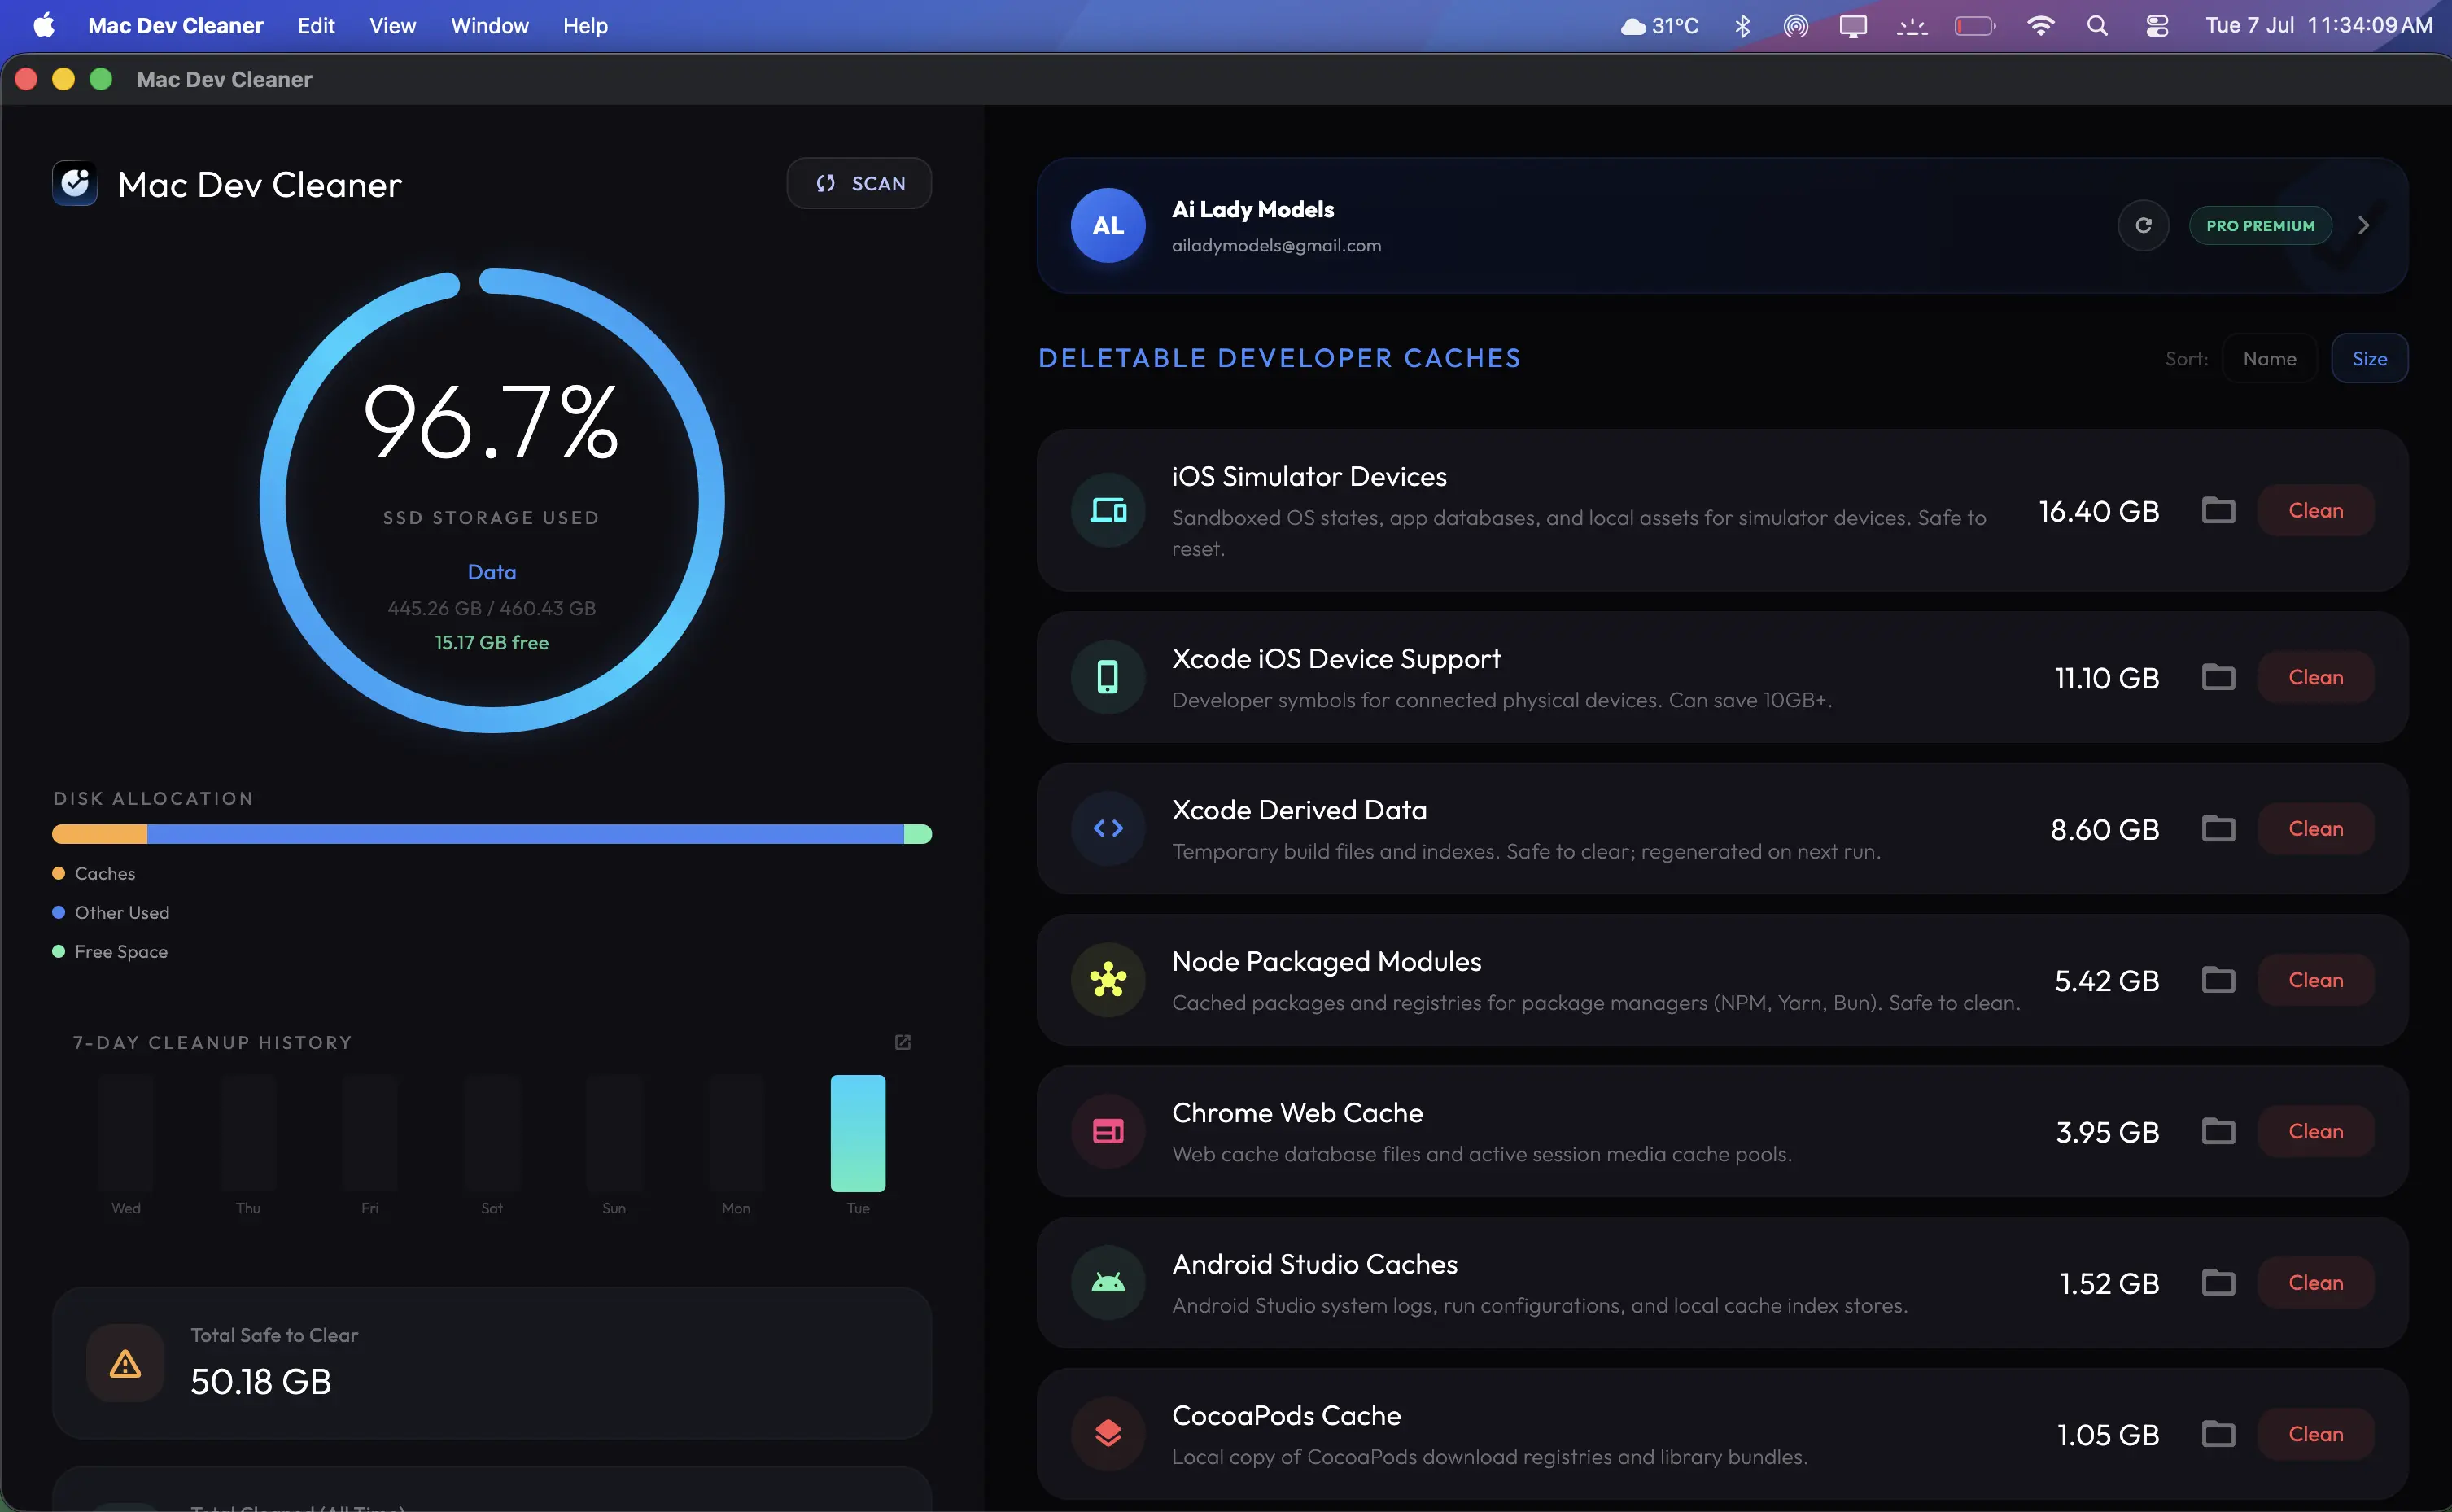Screen dimensions: 2452x1512
Task: Click the Free Space legend green dot
Action: (58, 952)
